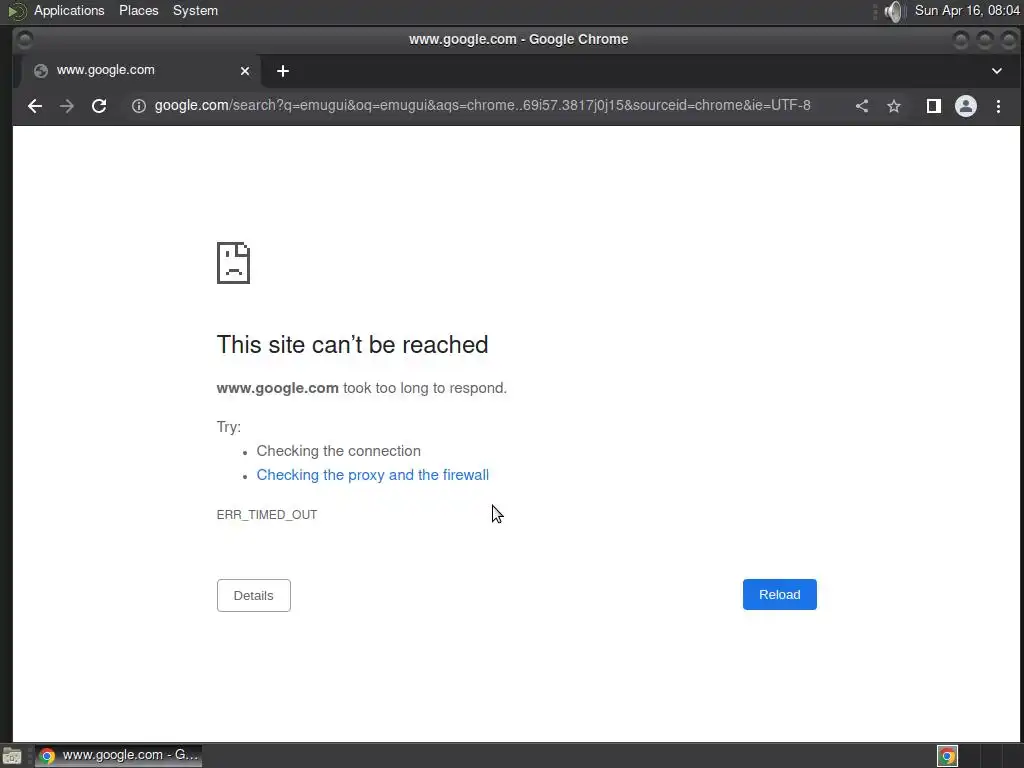Click the show desktop icon in bottom panel
Image resolution: width=1024 pixels, height=768 pixels.
point(12,756)
